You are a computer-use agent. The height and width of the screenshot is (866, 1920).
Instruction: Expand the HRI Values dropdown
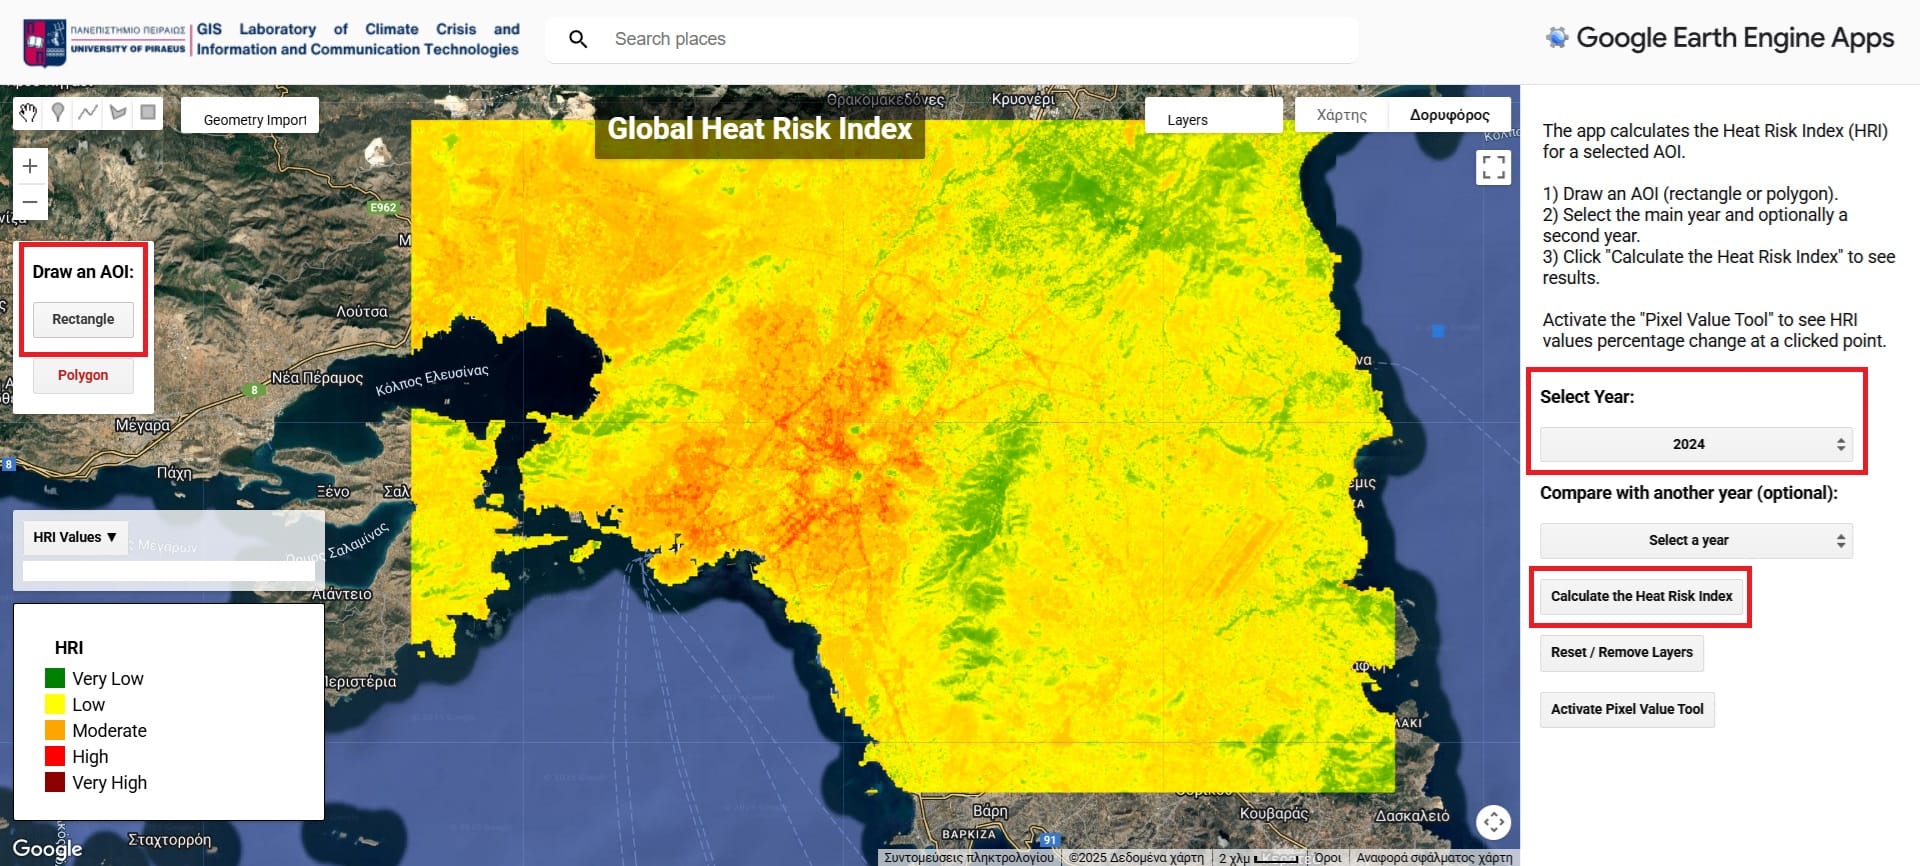[x=75, y=537]
